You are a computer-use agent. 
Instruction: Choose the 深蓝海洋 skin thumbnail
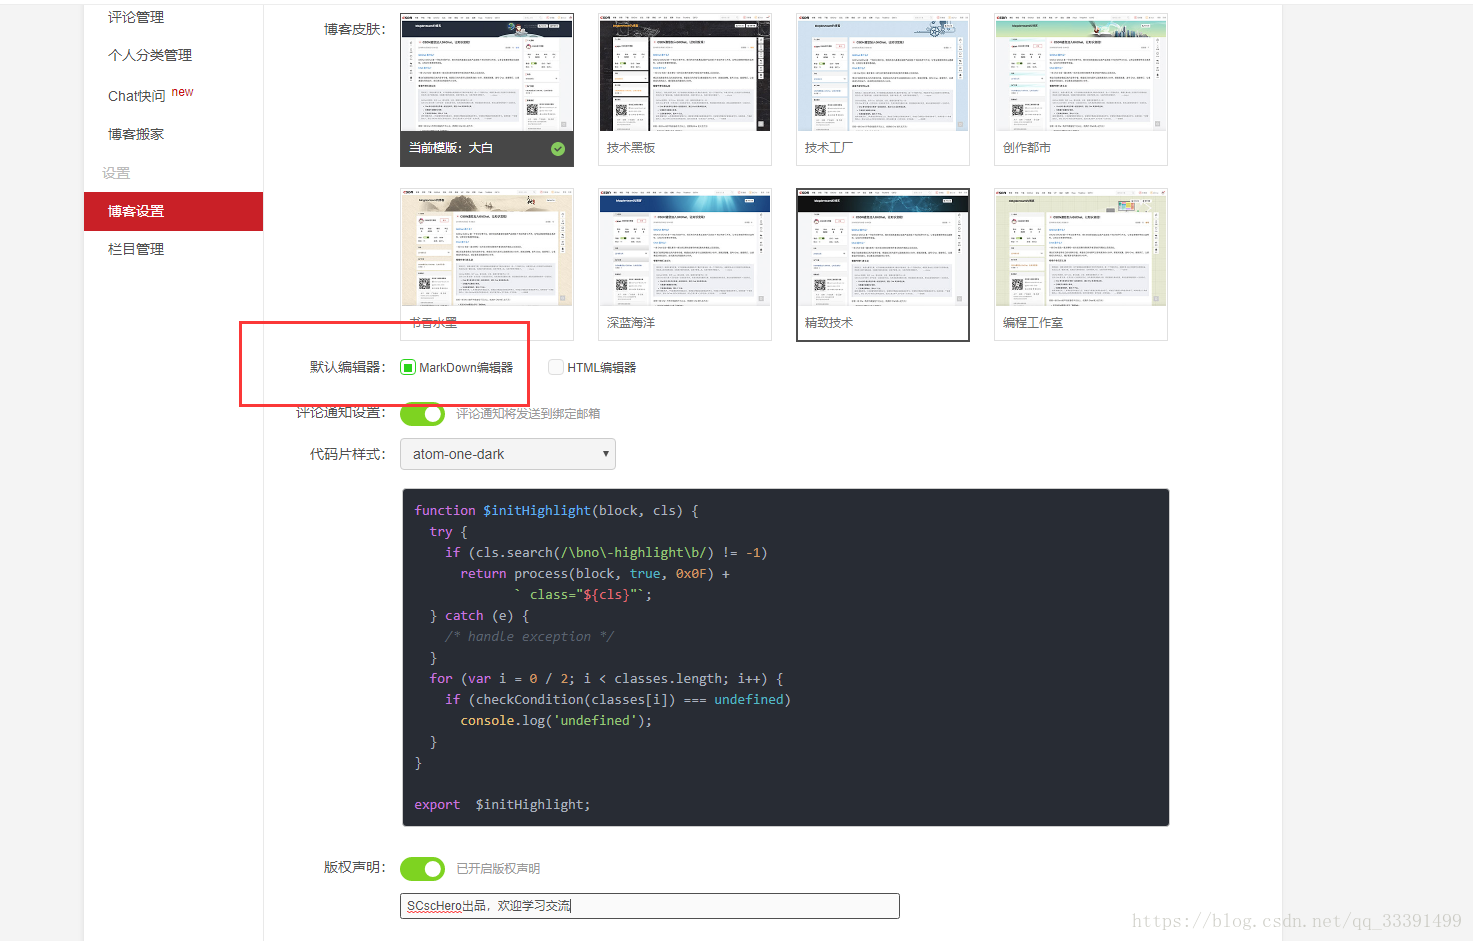click(x=685, y=264)
